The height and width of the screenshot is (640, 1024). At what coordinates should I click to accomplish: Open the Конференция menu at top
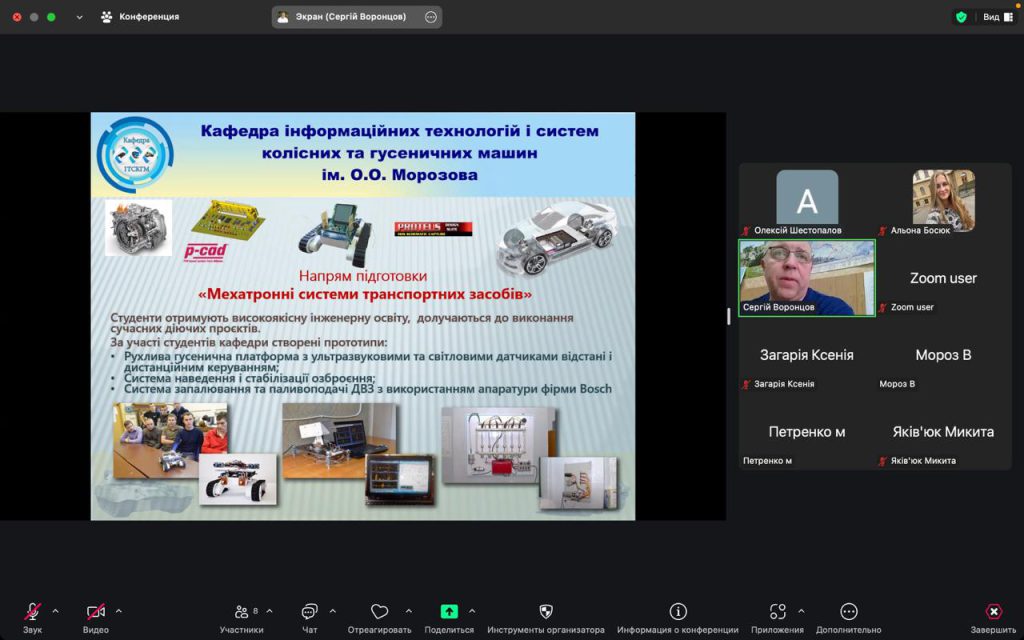140,17
